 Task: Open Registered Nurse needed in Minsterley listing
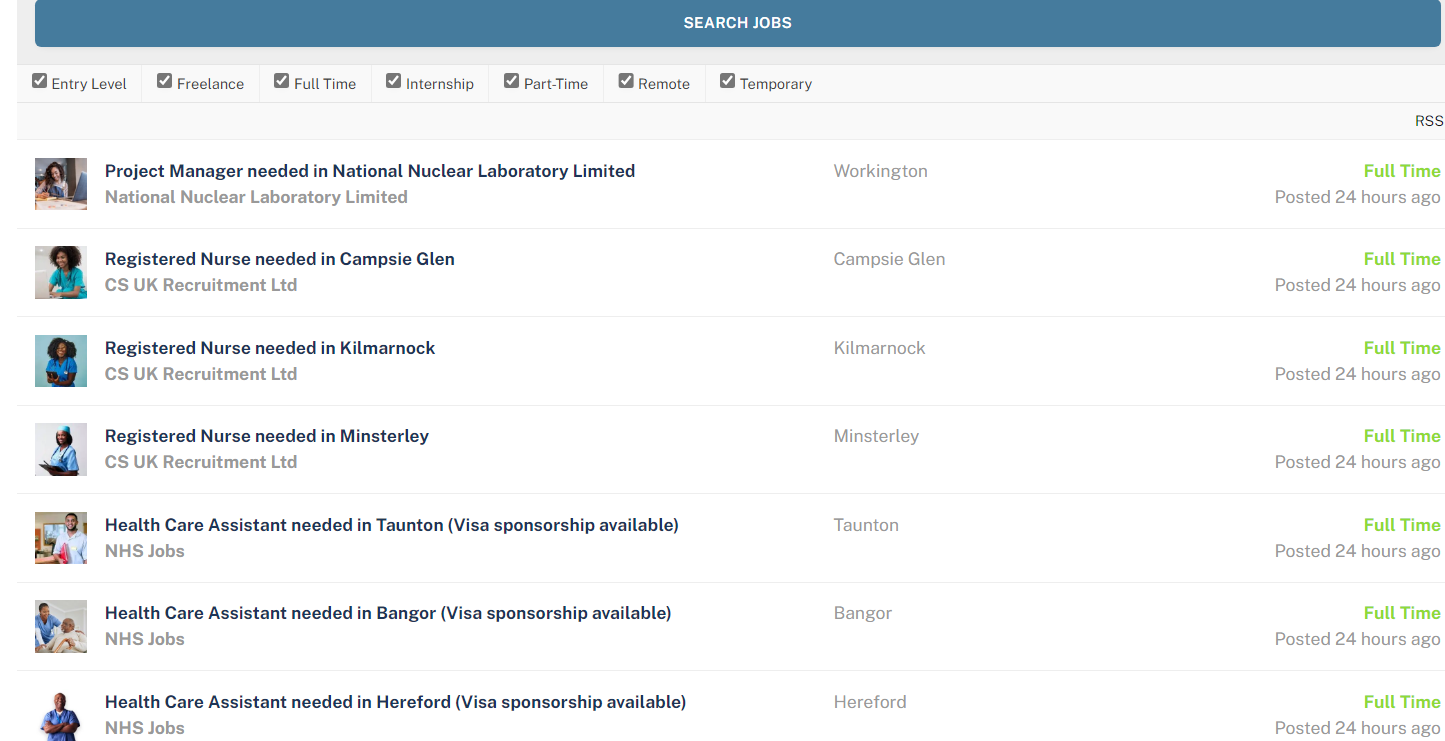click(x=267, y=436)
